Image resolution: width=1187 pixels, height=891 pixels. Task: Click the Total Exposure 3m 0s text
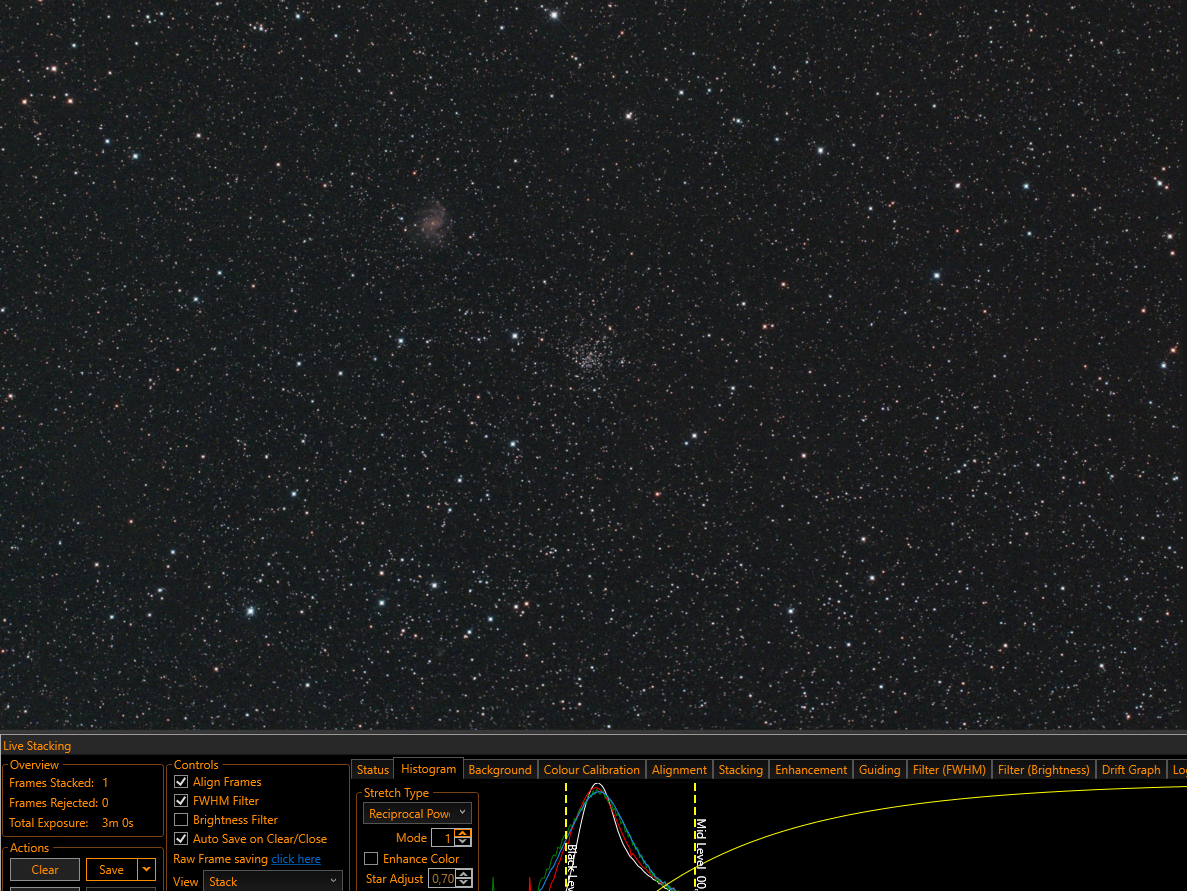click(71, 822)
